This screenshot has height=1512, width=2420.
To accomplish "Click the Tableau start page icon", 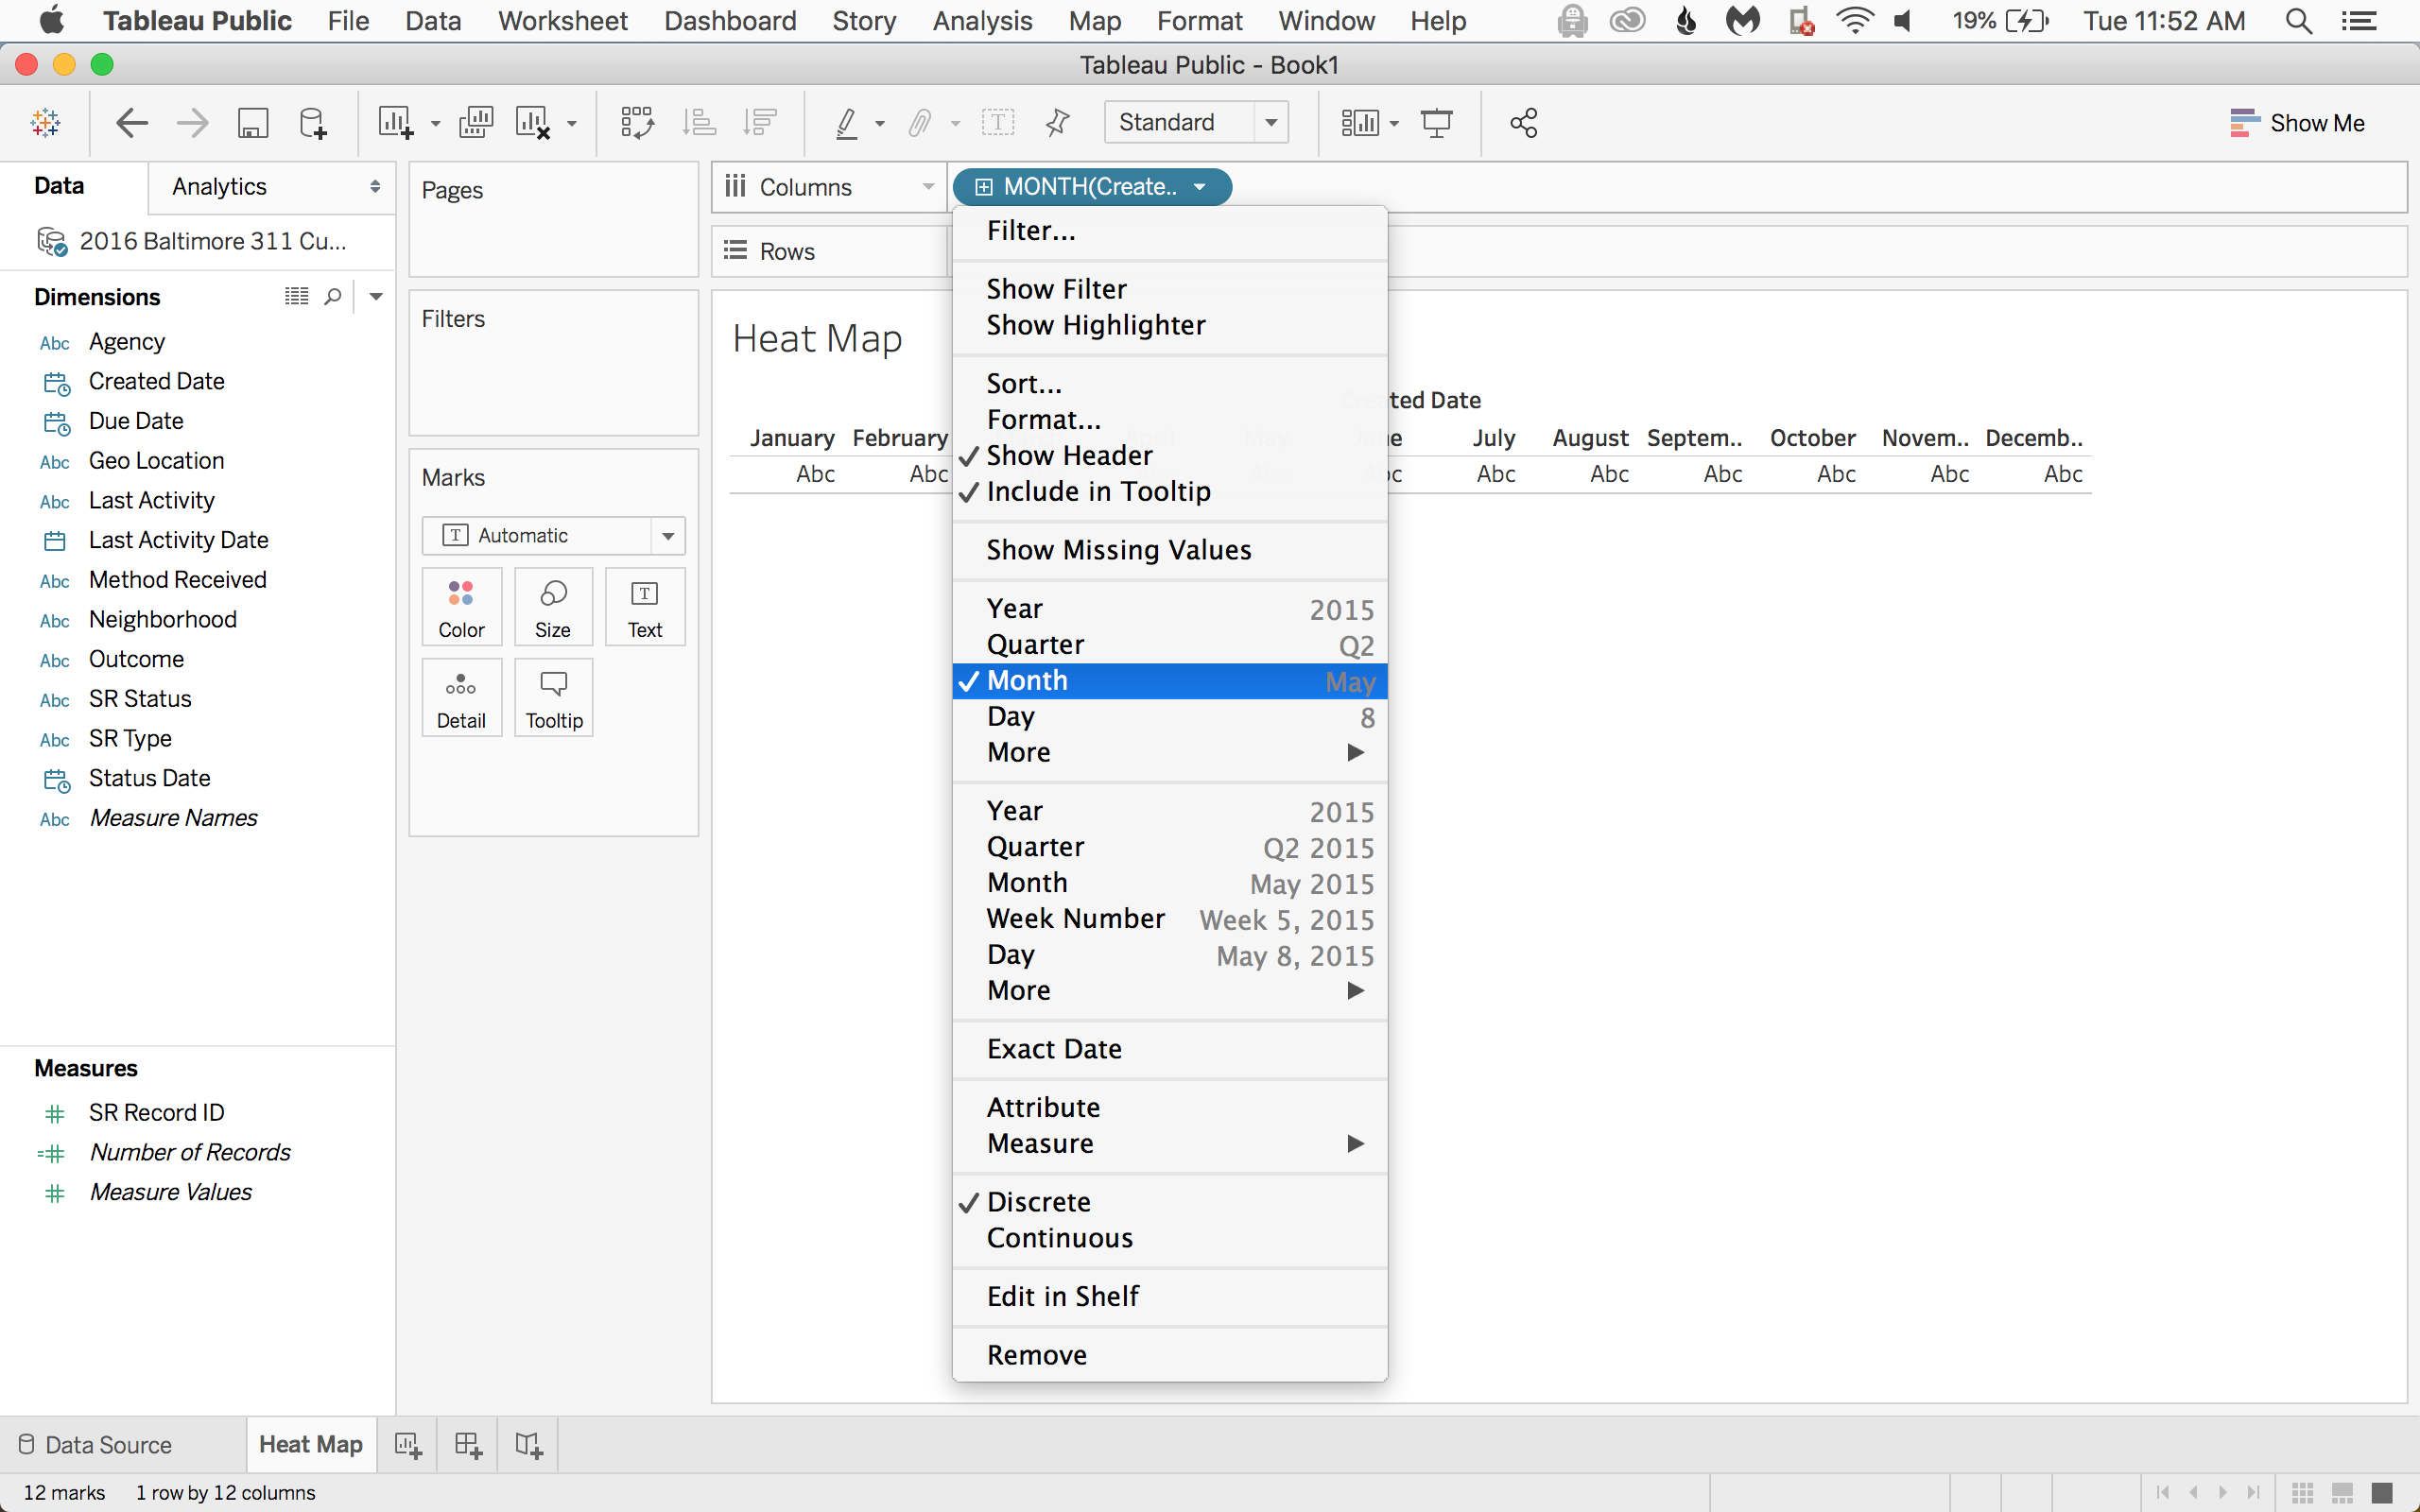I will coord(46,123).
